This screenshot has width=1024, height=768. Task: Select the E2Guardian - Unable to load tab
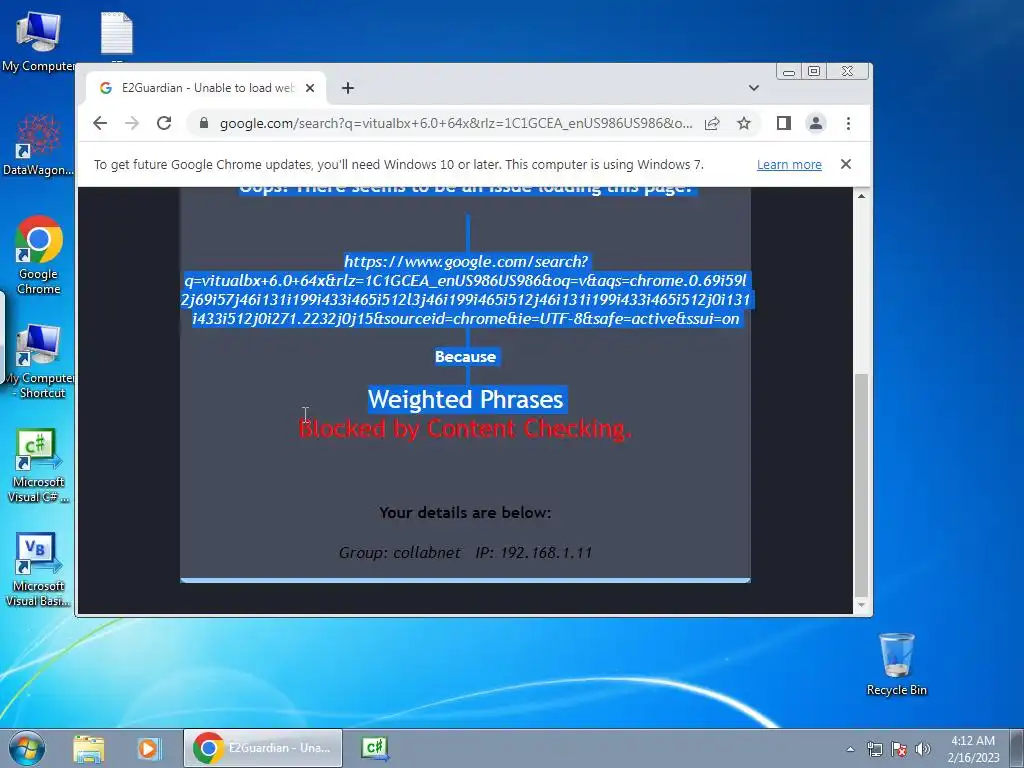point(206,88)
